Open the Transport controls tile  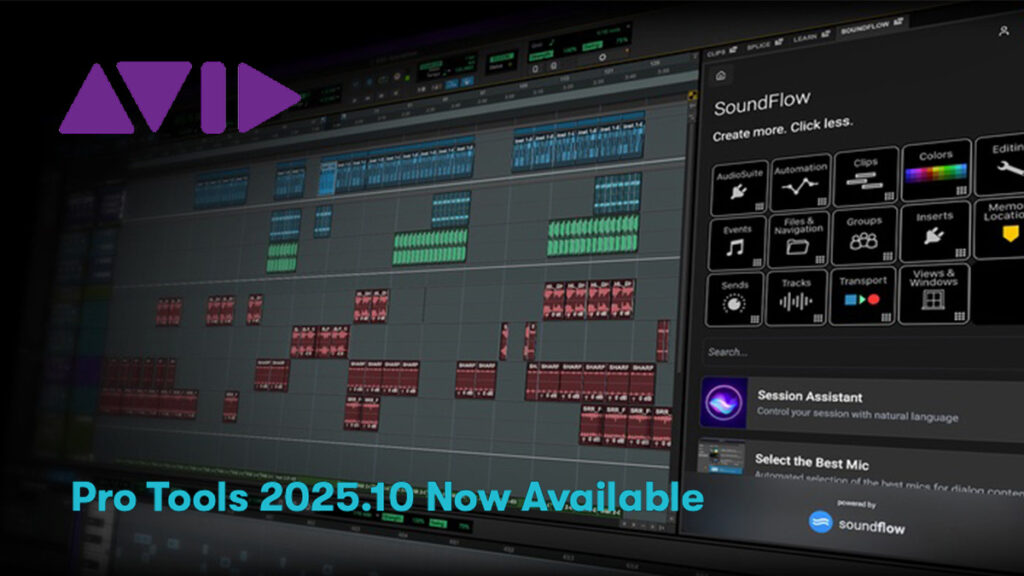click(x=862, y=294)
